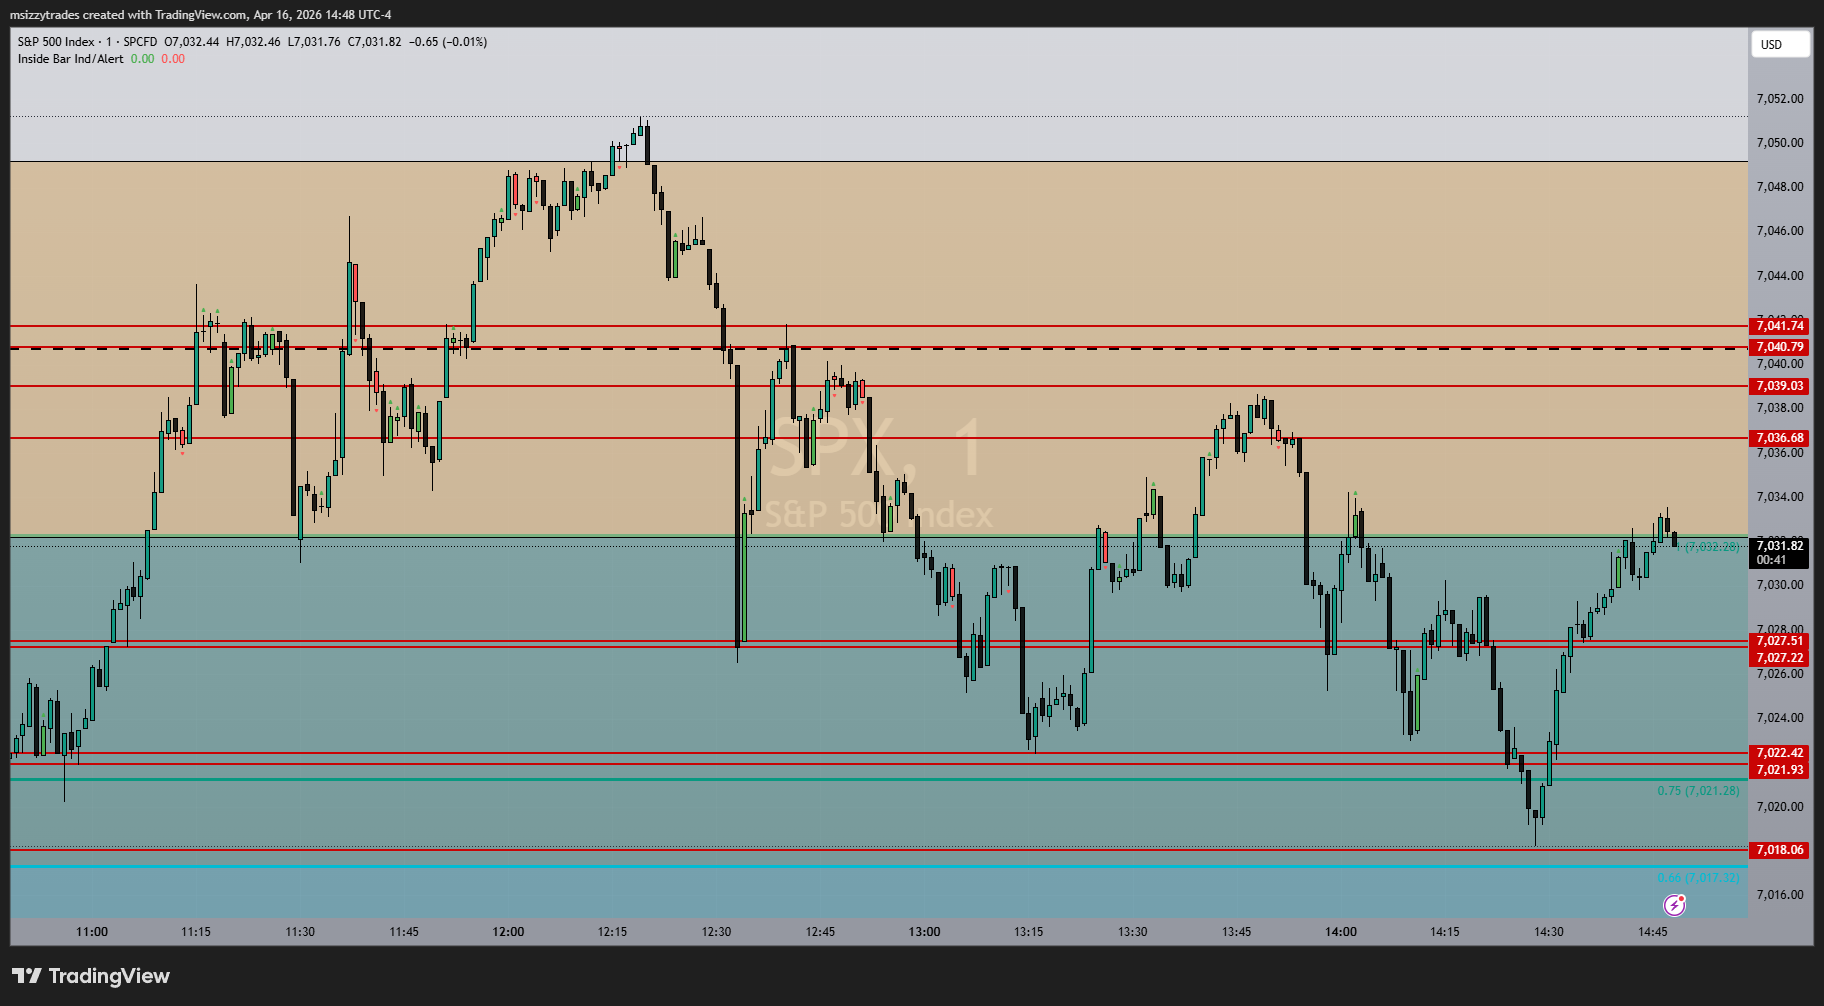
Task: Click the 14:45 time axis label
Action: (1653, 932)
